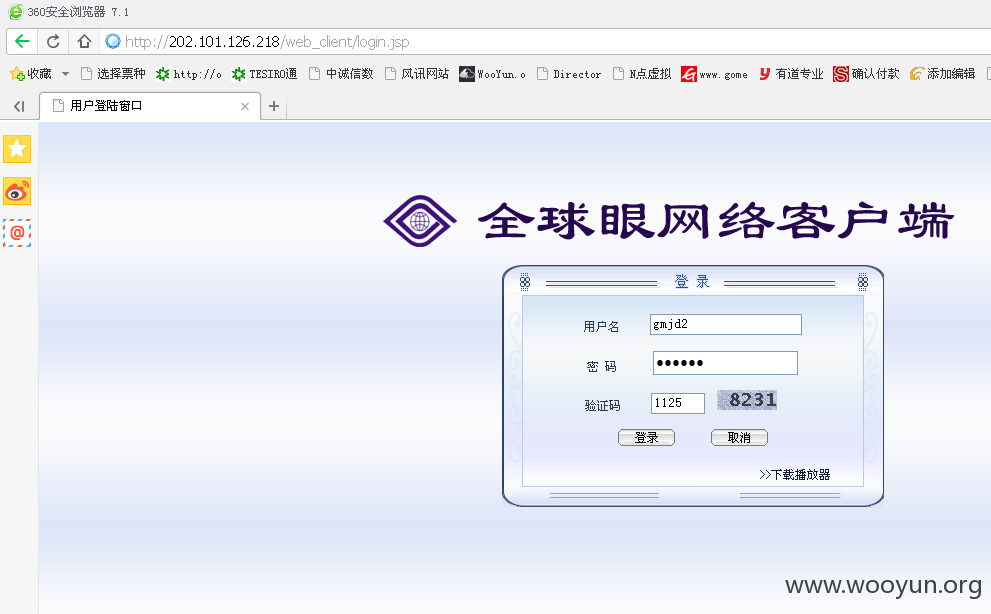Open the yellow star favorites sidebar icon
The width and height of the screenshot is (991, 614).
17,149
